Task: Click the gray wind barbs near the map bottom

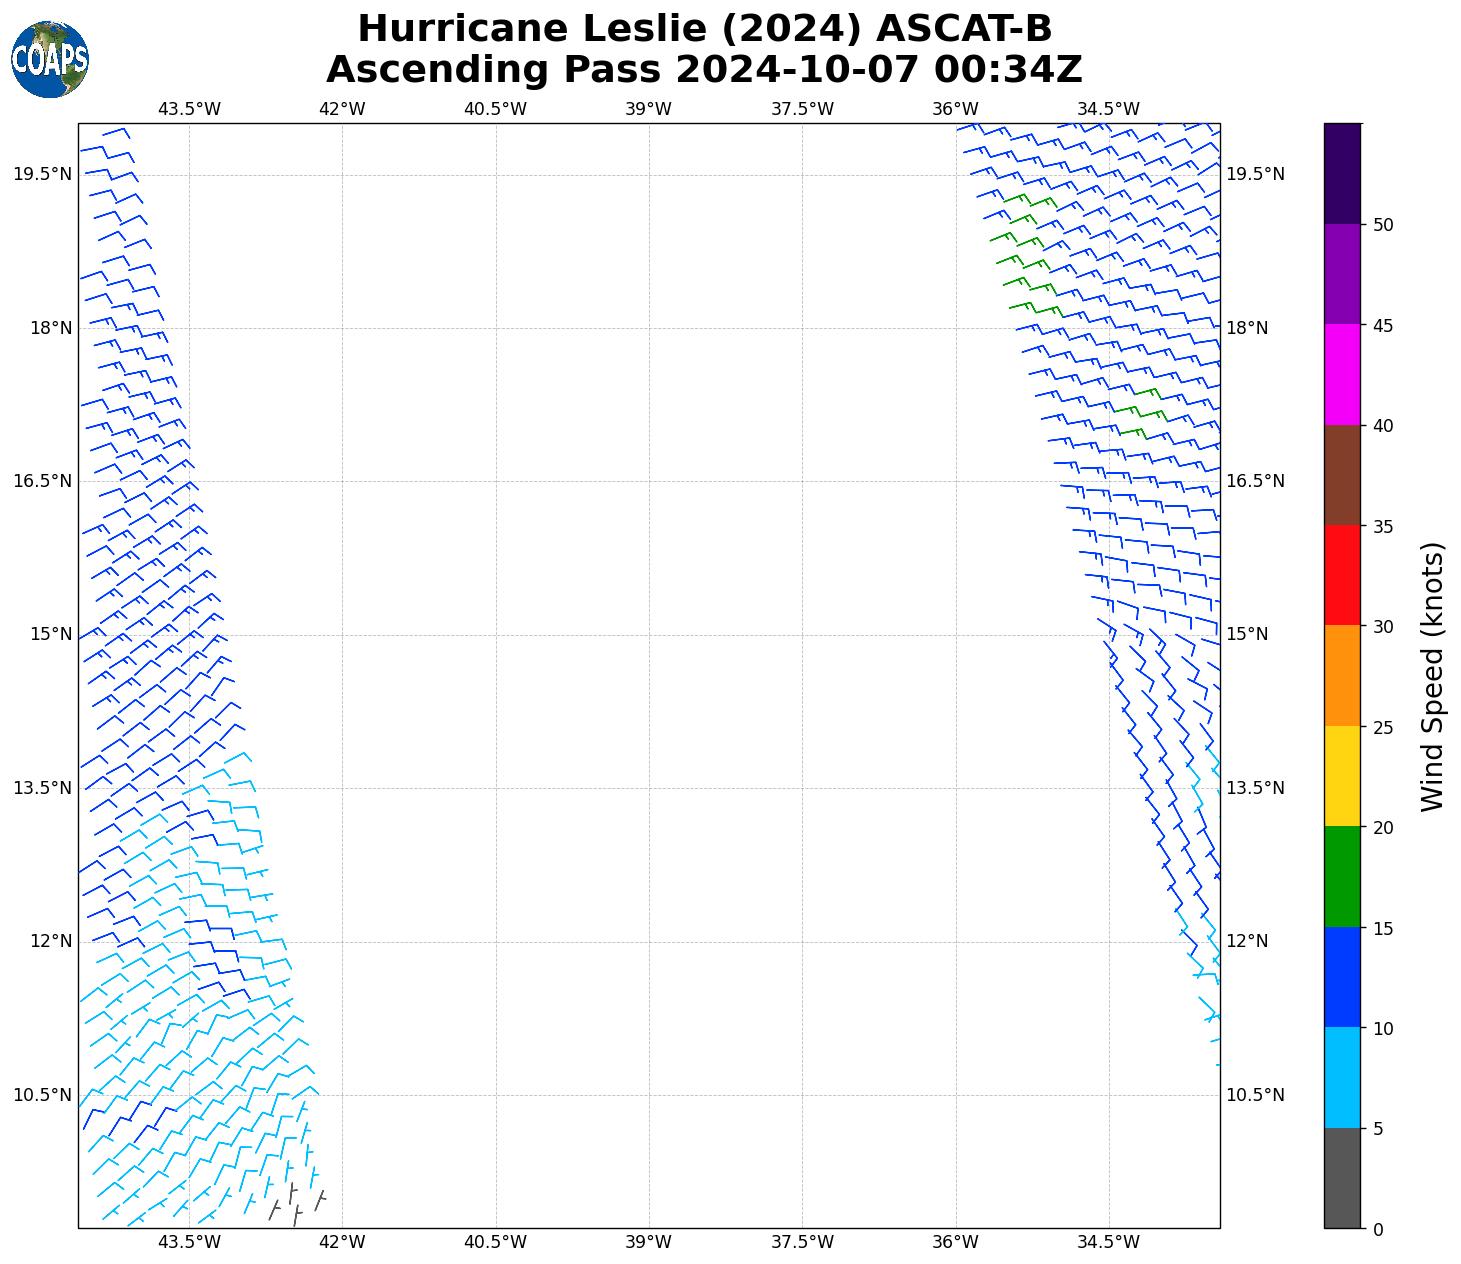Action: click(296, 1203)
